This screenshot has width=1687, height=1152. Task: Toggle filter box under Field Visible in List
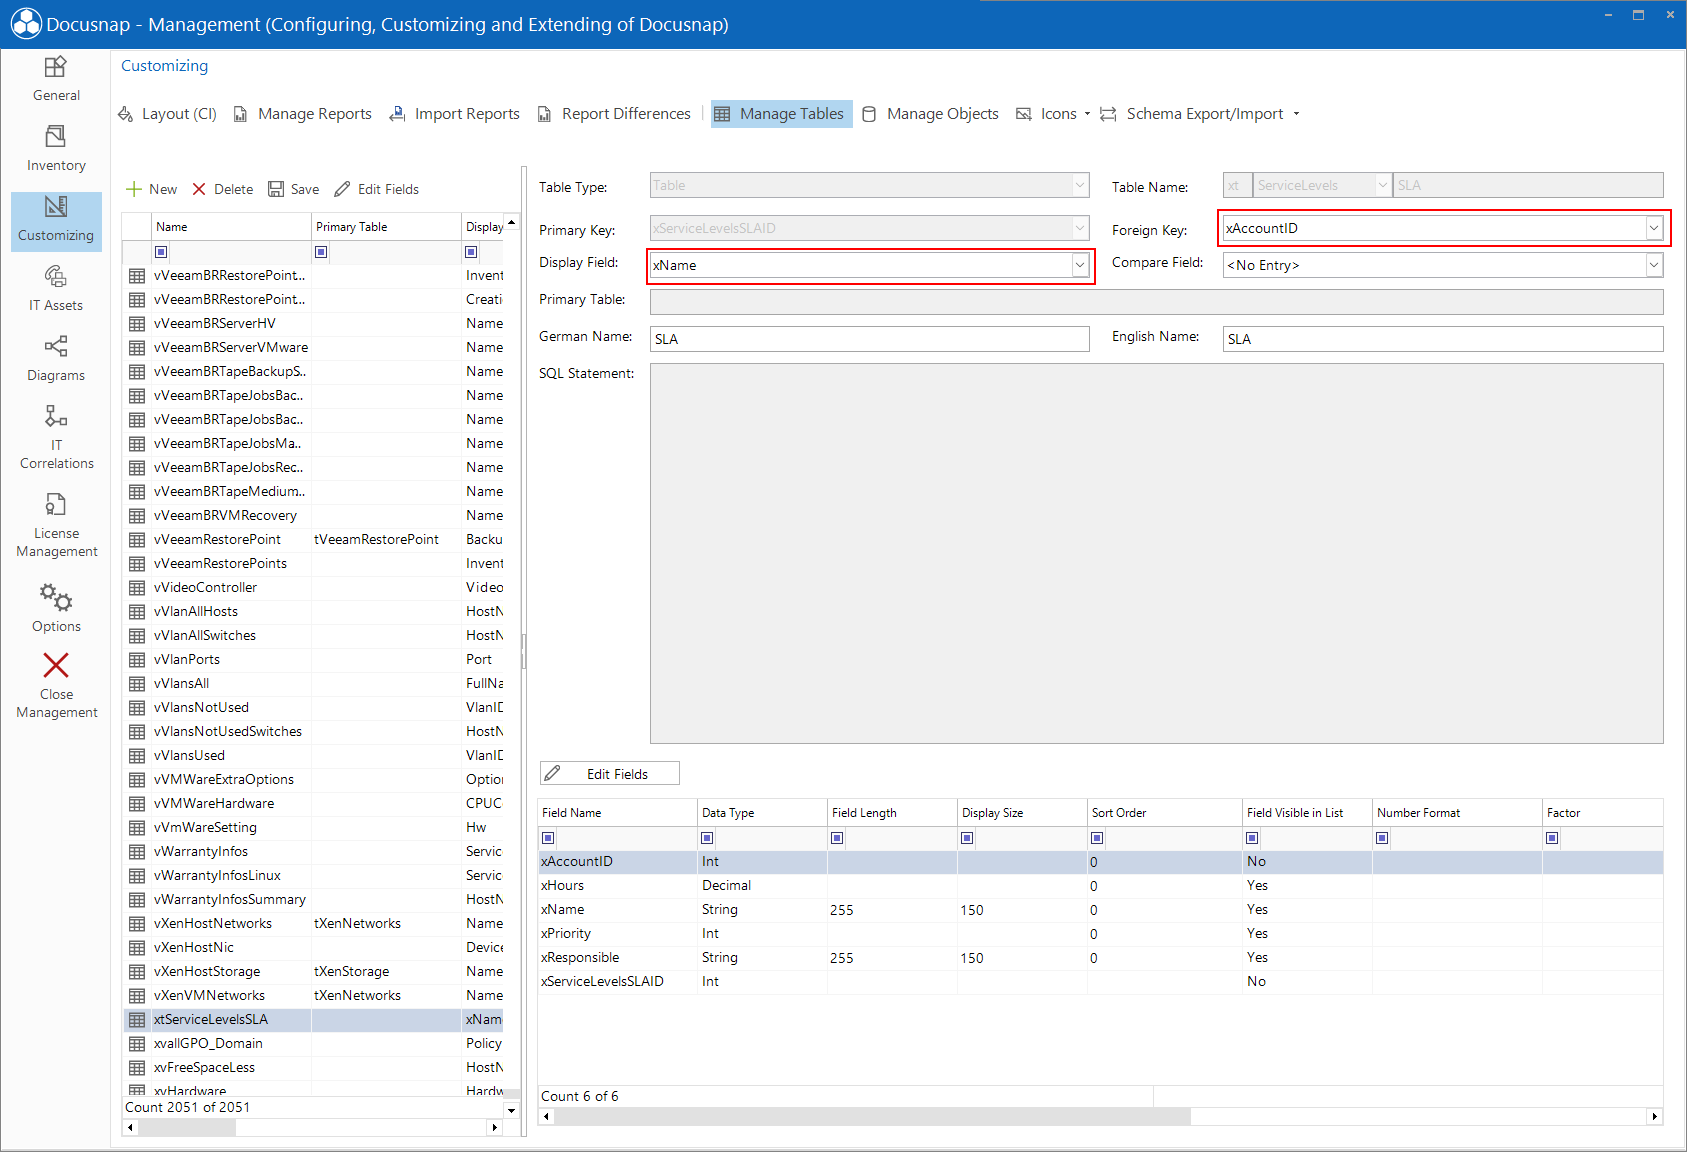pyautogui.click(x=1252, y=838)
